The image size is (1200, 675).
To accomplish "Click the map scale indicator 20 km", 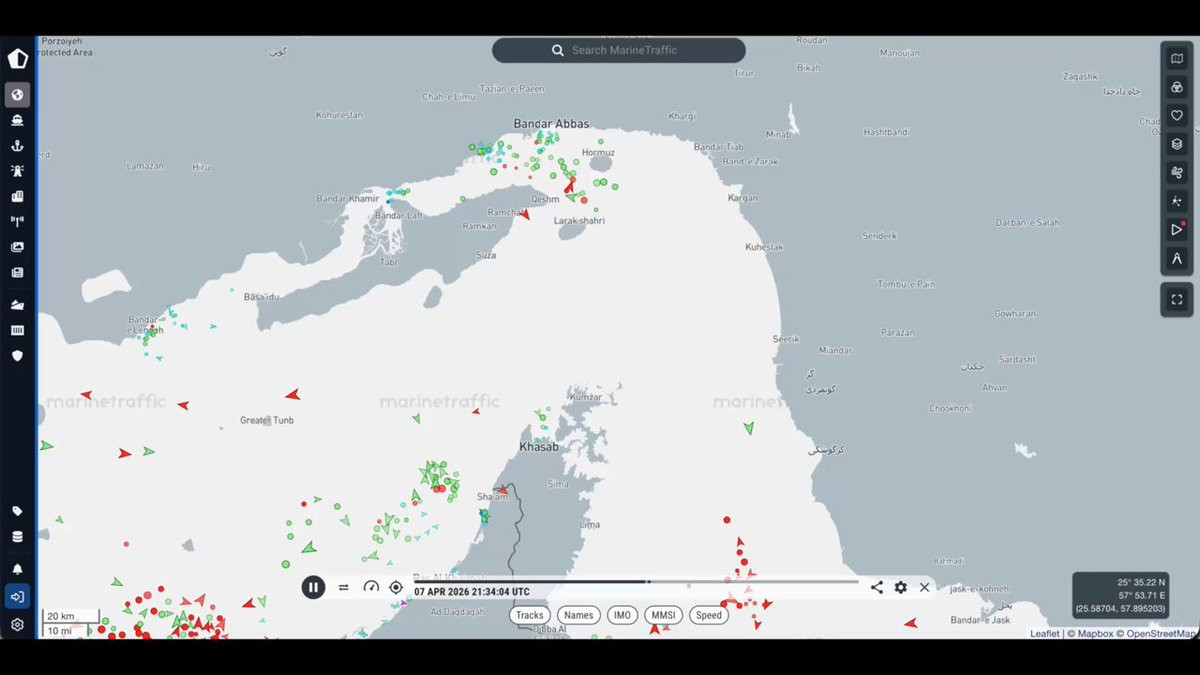I will coord(70,616).
